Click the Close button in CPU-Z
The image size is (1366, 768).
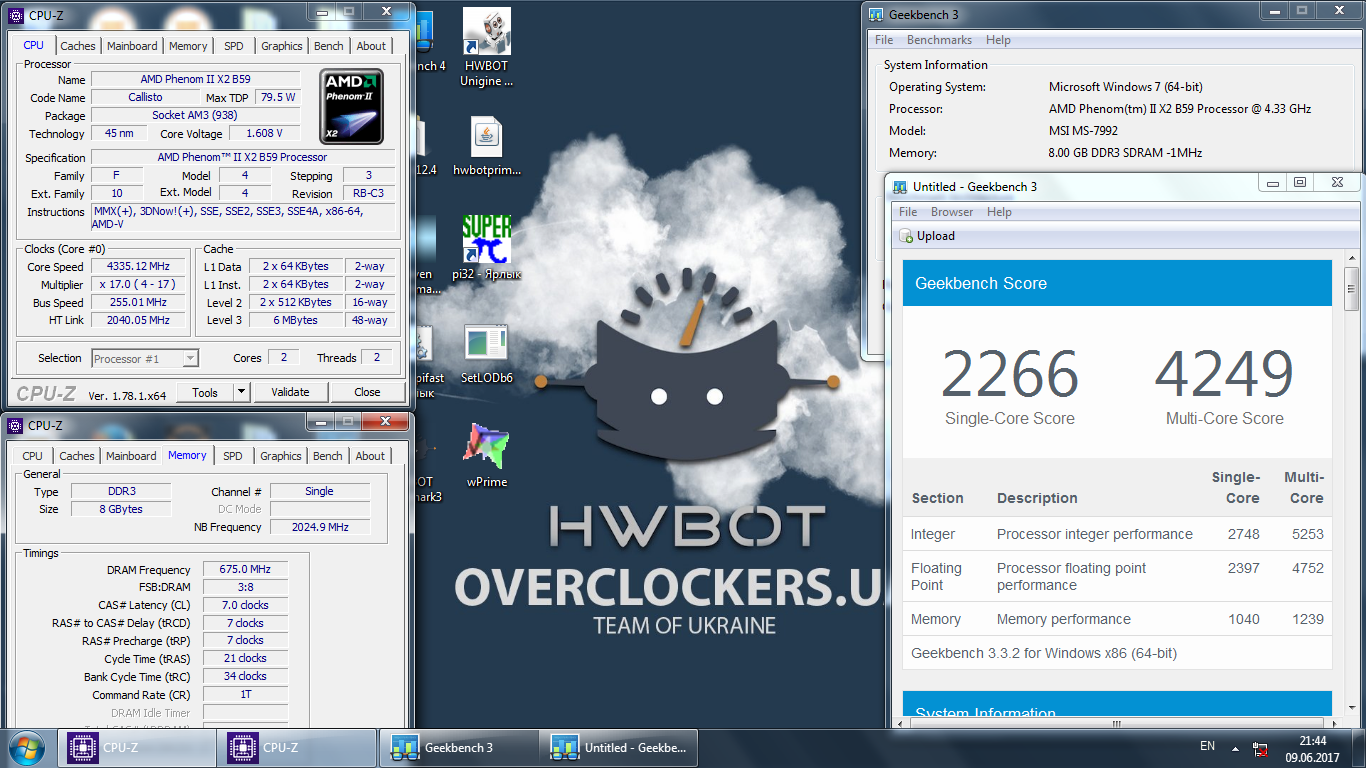point(367,392)
